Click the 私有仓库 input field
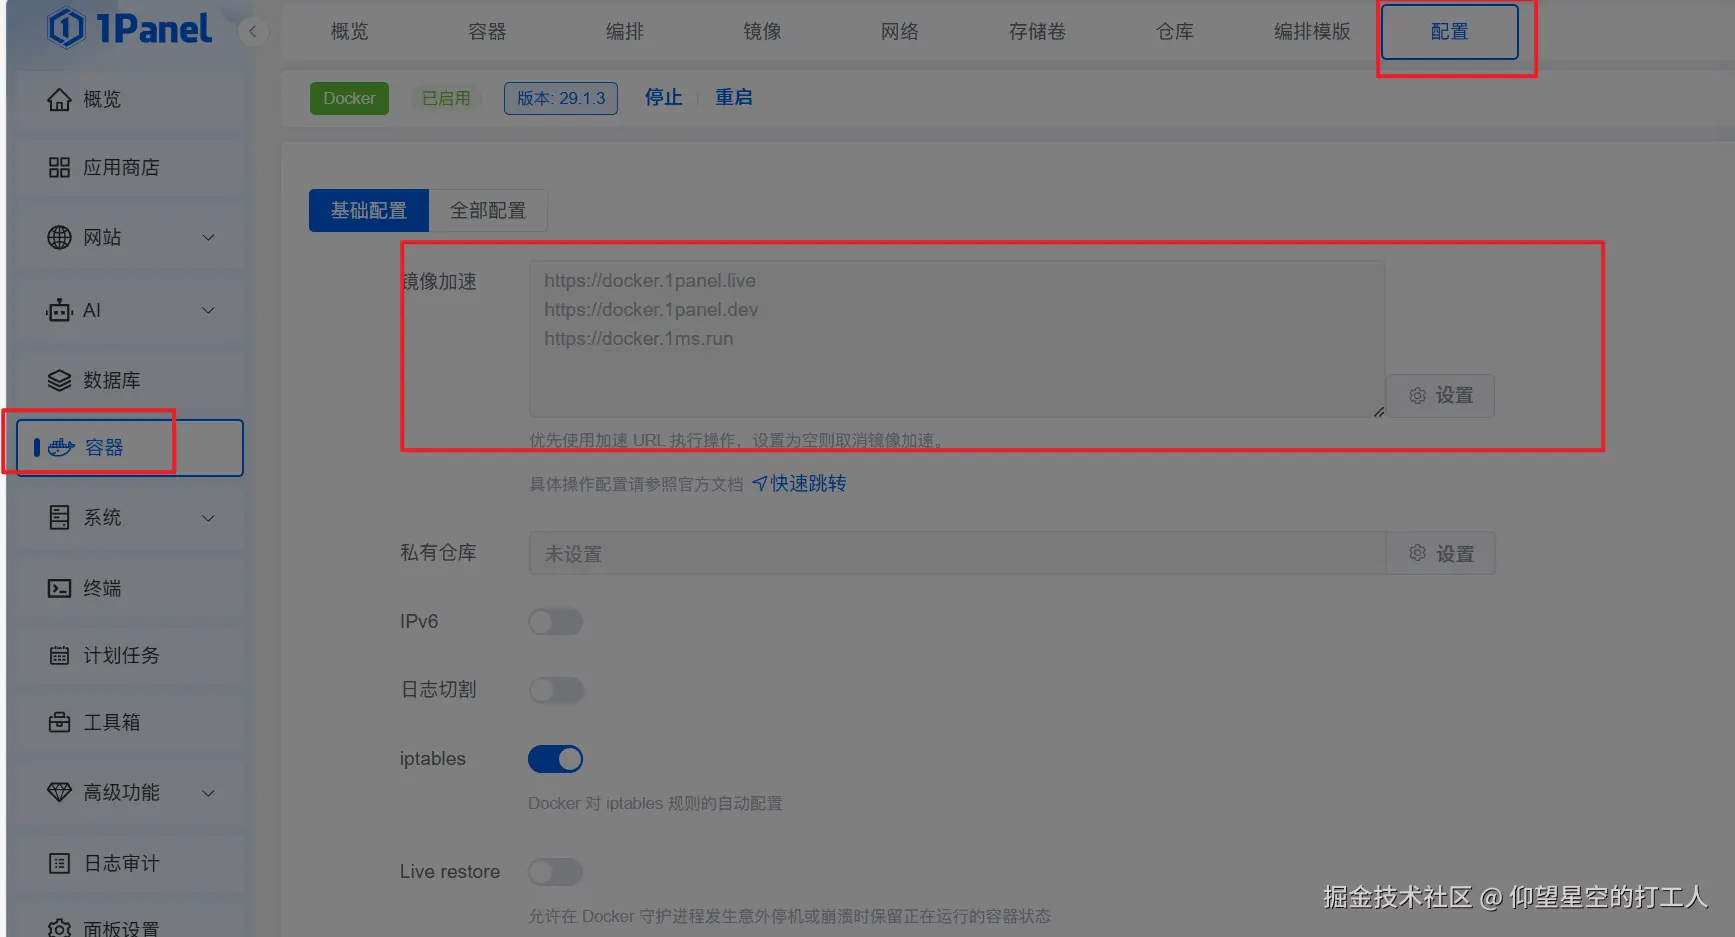 [957, 553]
